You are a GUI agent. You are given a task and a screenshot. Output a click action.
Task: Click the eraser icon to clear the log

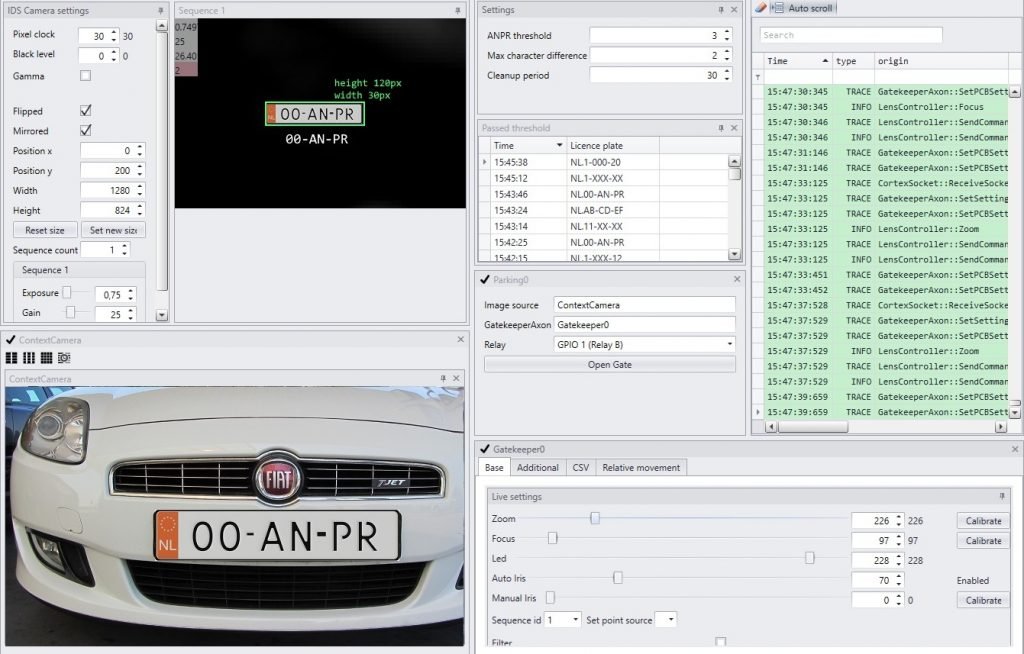pos(760,8)
